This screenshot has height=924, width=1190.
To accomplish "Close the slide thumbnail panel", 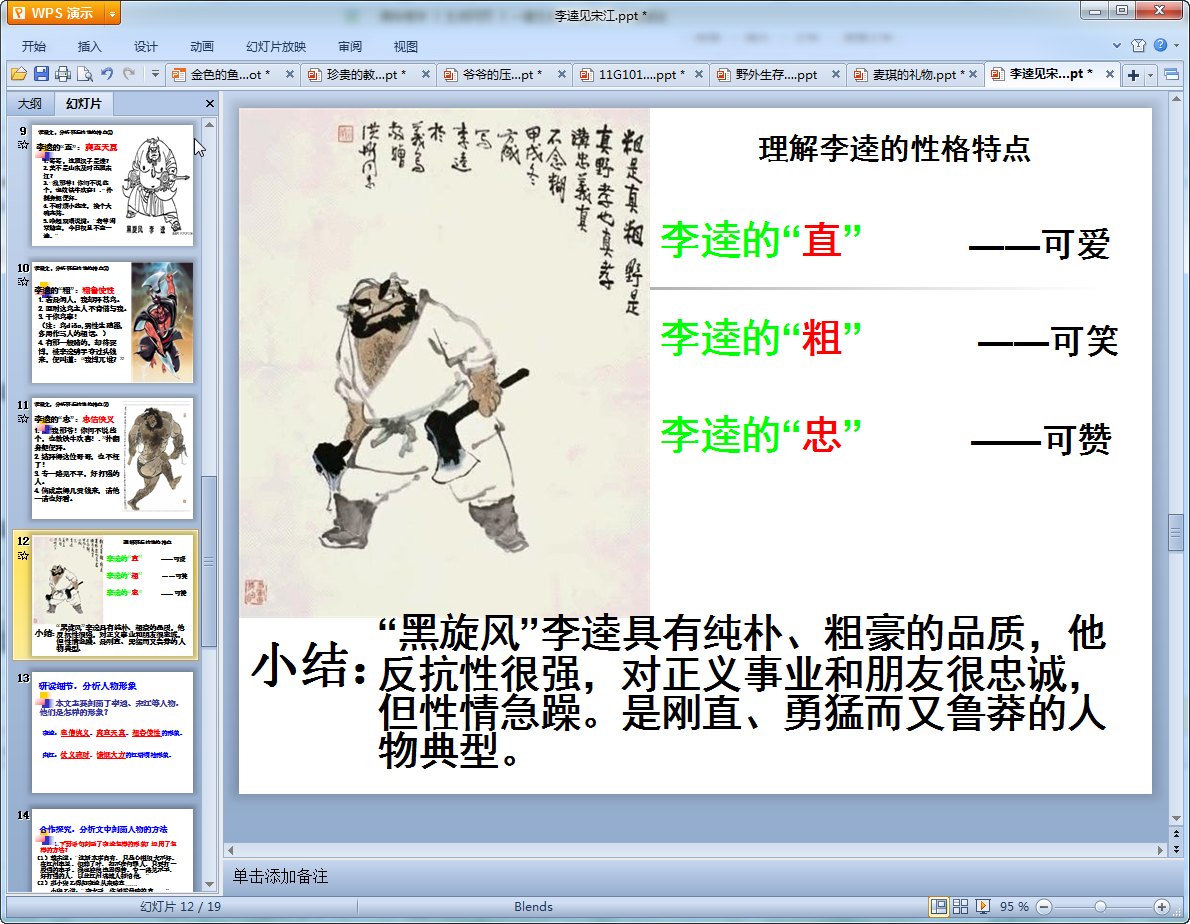I will [x=210, y=103].
